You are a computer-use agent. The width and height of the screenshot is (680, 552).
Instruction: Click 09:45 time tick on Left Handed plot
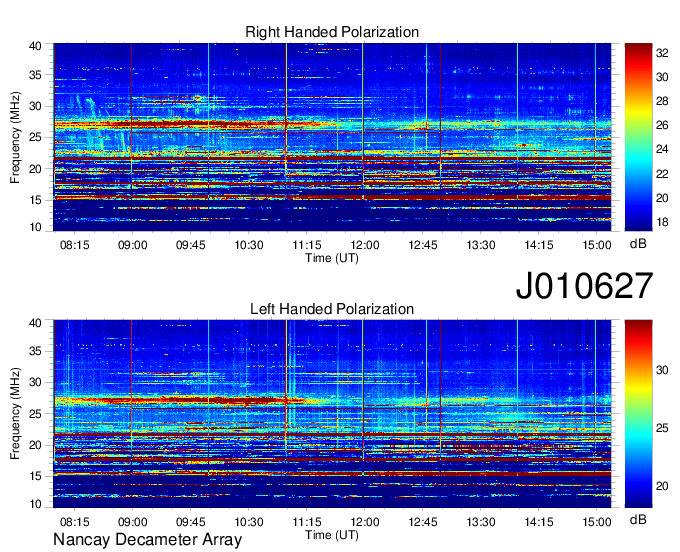(x=190, y=522)
